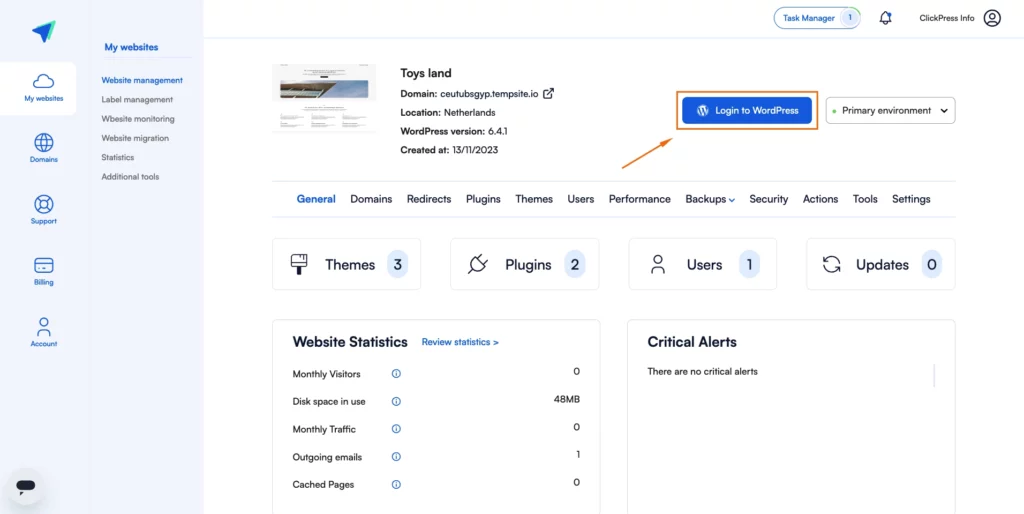
Task: Switch to the Users tab
Action: pyautogui.click(x=581, y=199)
